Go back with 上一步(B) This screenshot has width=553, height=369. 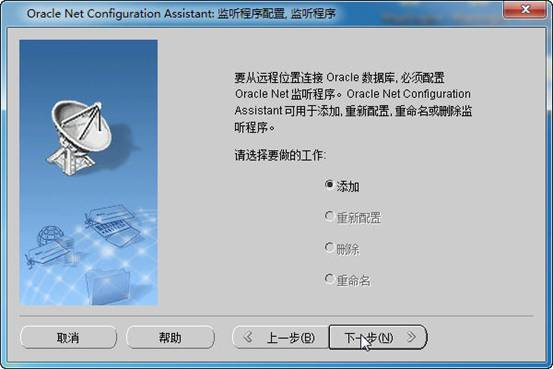click(280, 338)
